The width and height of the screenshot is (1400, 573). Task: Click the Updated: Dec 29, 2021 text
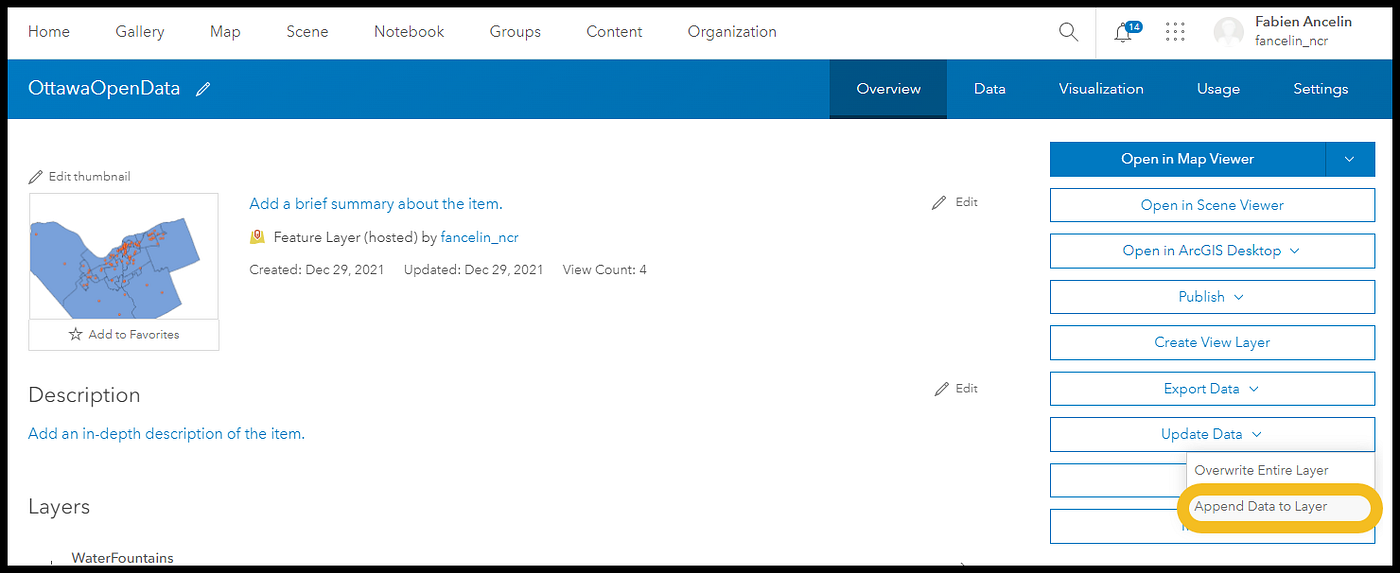(474, 270)
